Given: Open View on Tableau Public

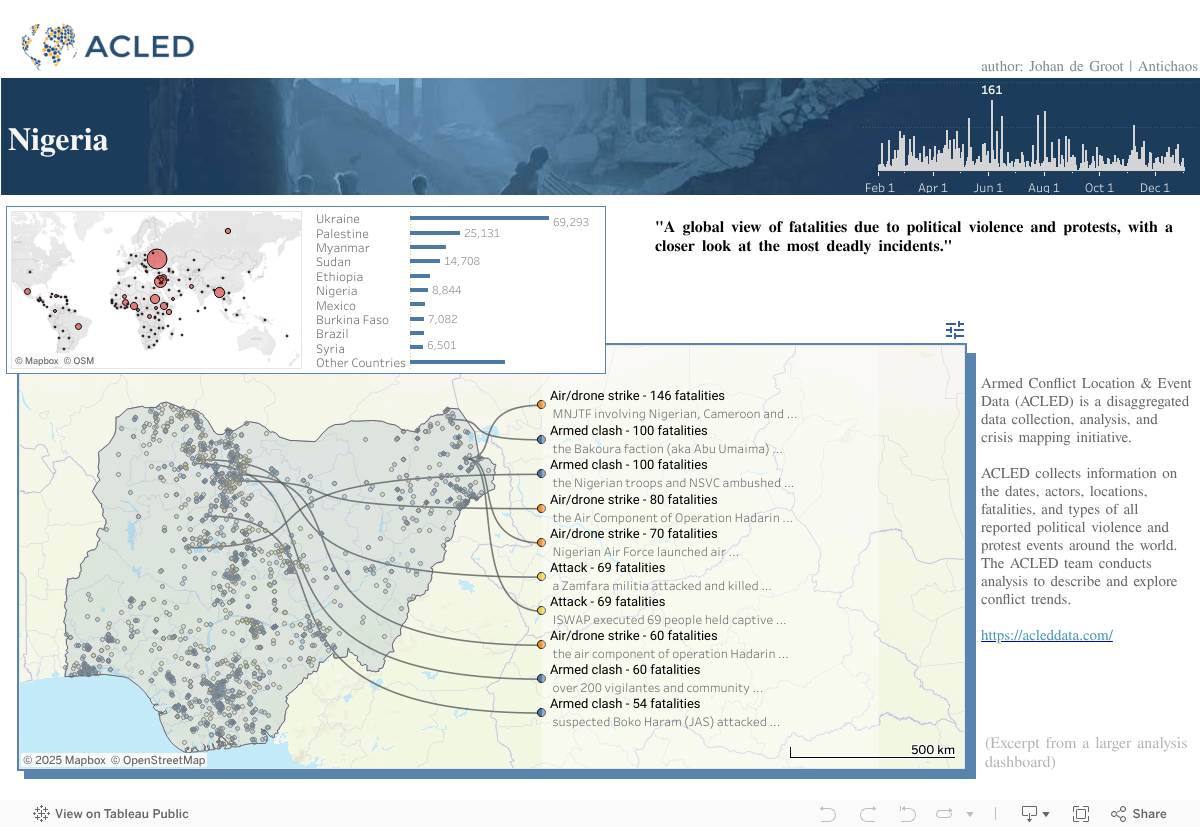Looking at the screenshot, I should pos(111,814).
